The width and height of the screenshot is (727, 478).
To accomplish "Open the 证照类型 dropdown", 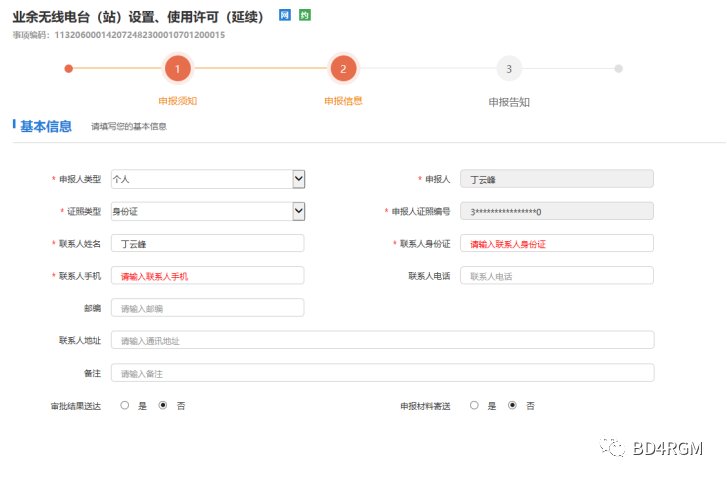I will tap(208, 211).
